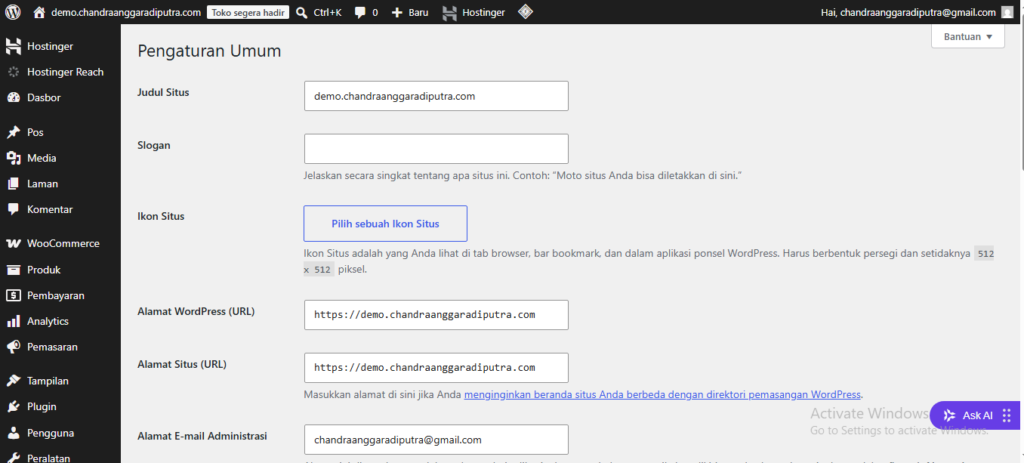
Task: Click the Laman pages icon
Action: point(13,184)
